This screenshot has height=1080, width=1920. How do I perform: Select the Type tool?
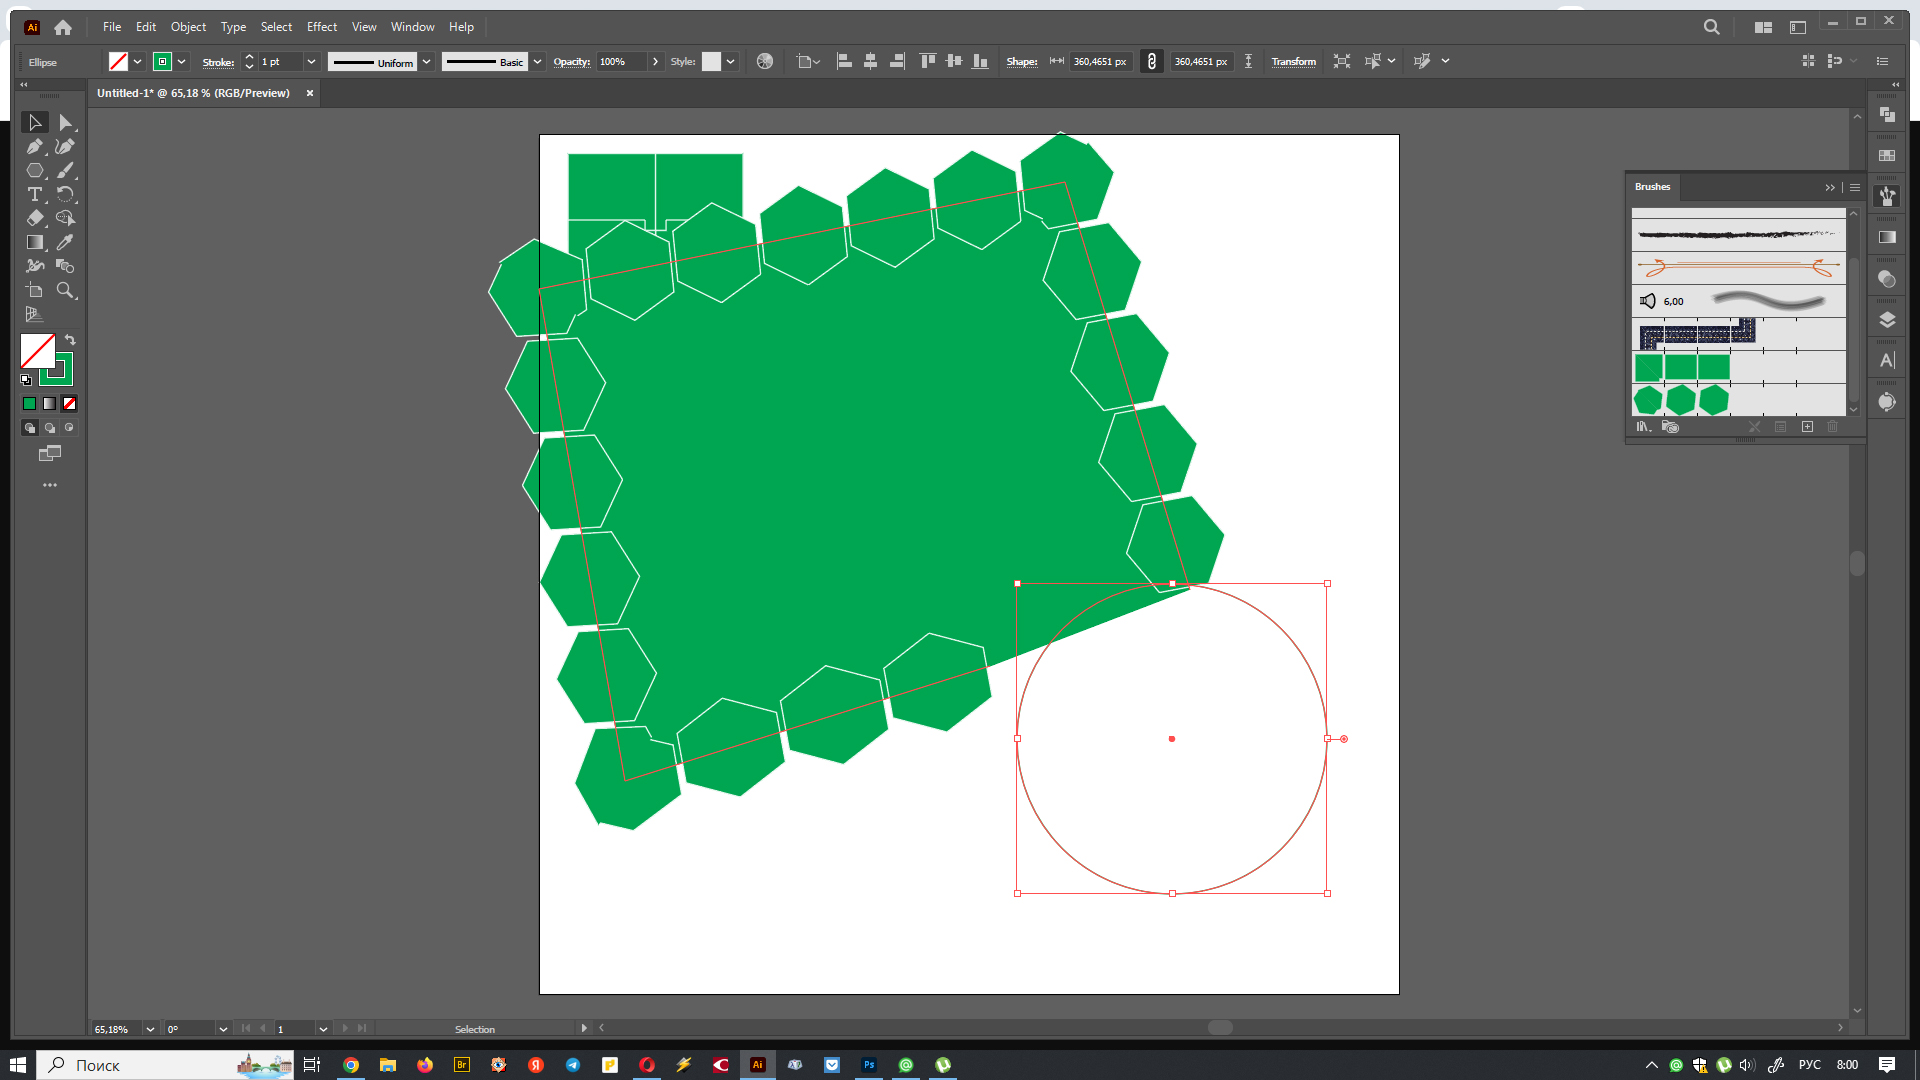coord(35,194)
